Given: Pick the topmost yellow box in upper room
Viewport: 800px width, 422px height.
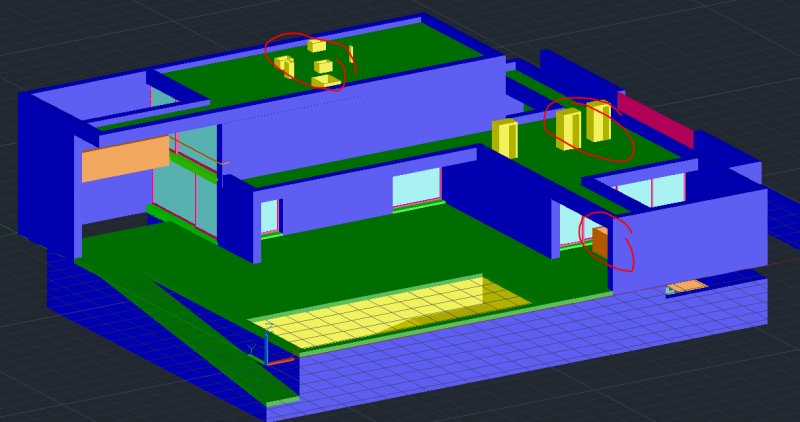Looking at the screenshot, I should tap(316, 46).
